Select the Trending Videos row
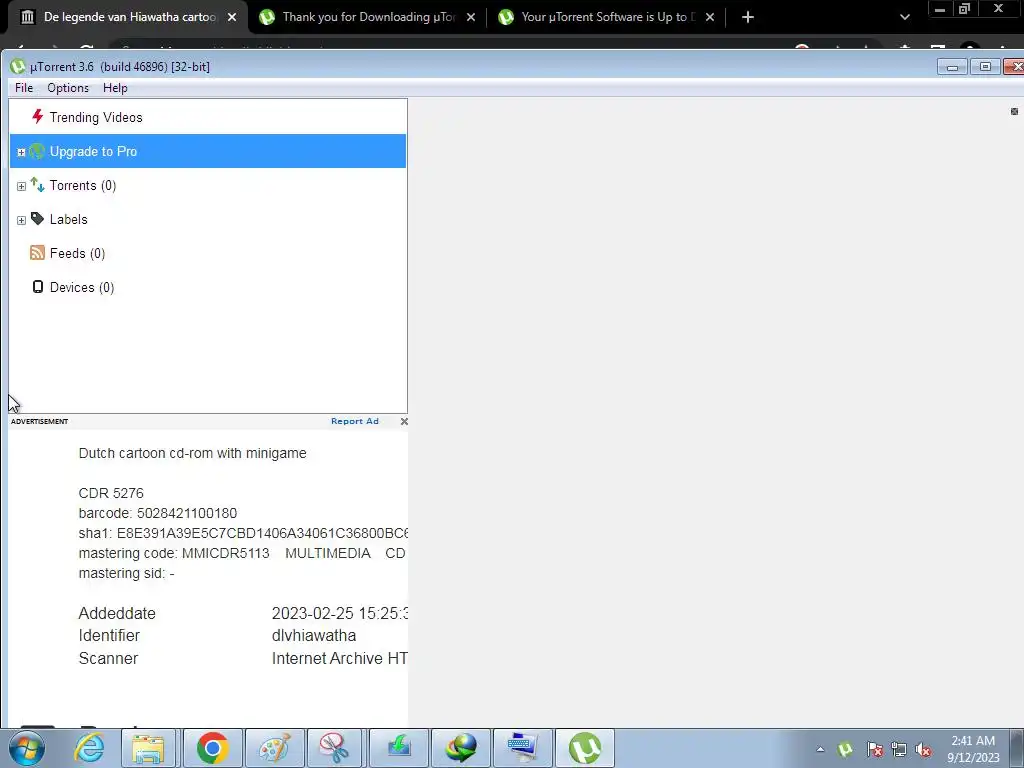This screenshot has height=768, width=1024. tap(208, 117)
